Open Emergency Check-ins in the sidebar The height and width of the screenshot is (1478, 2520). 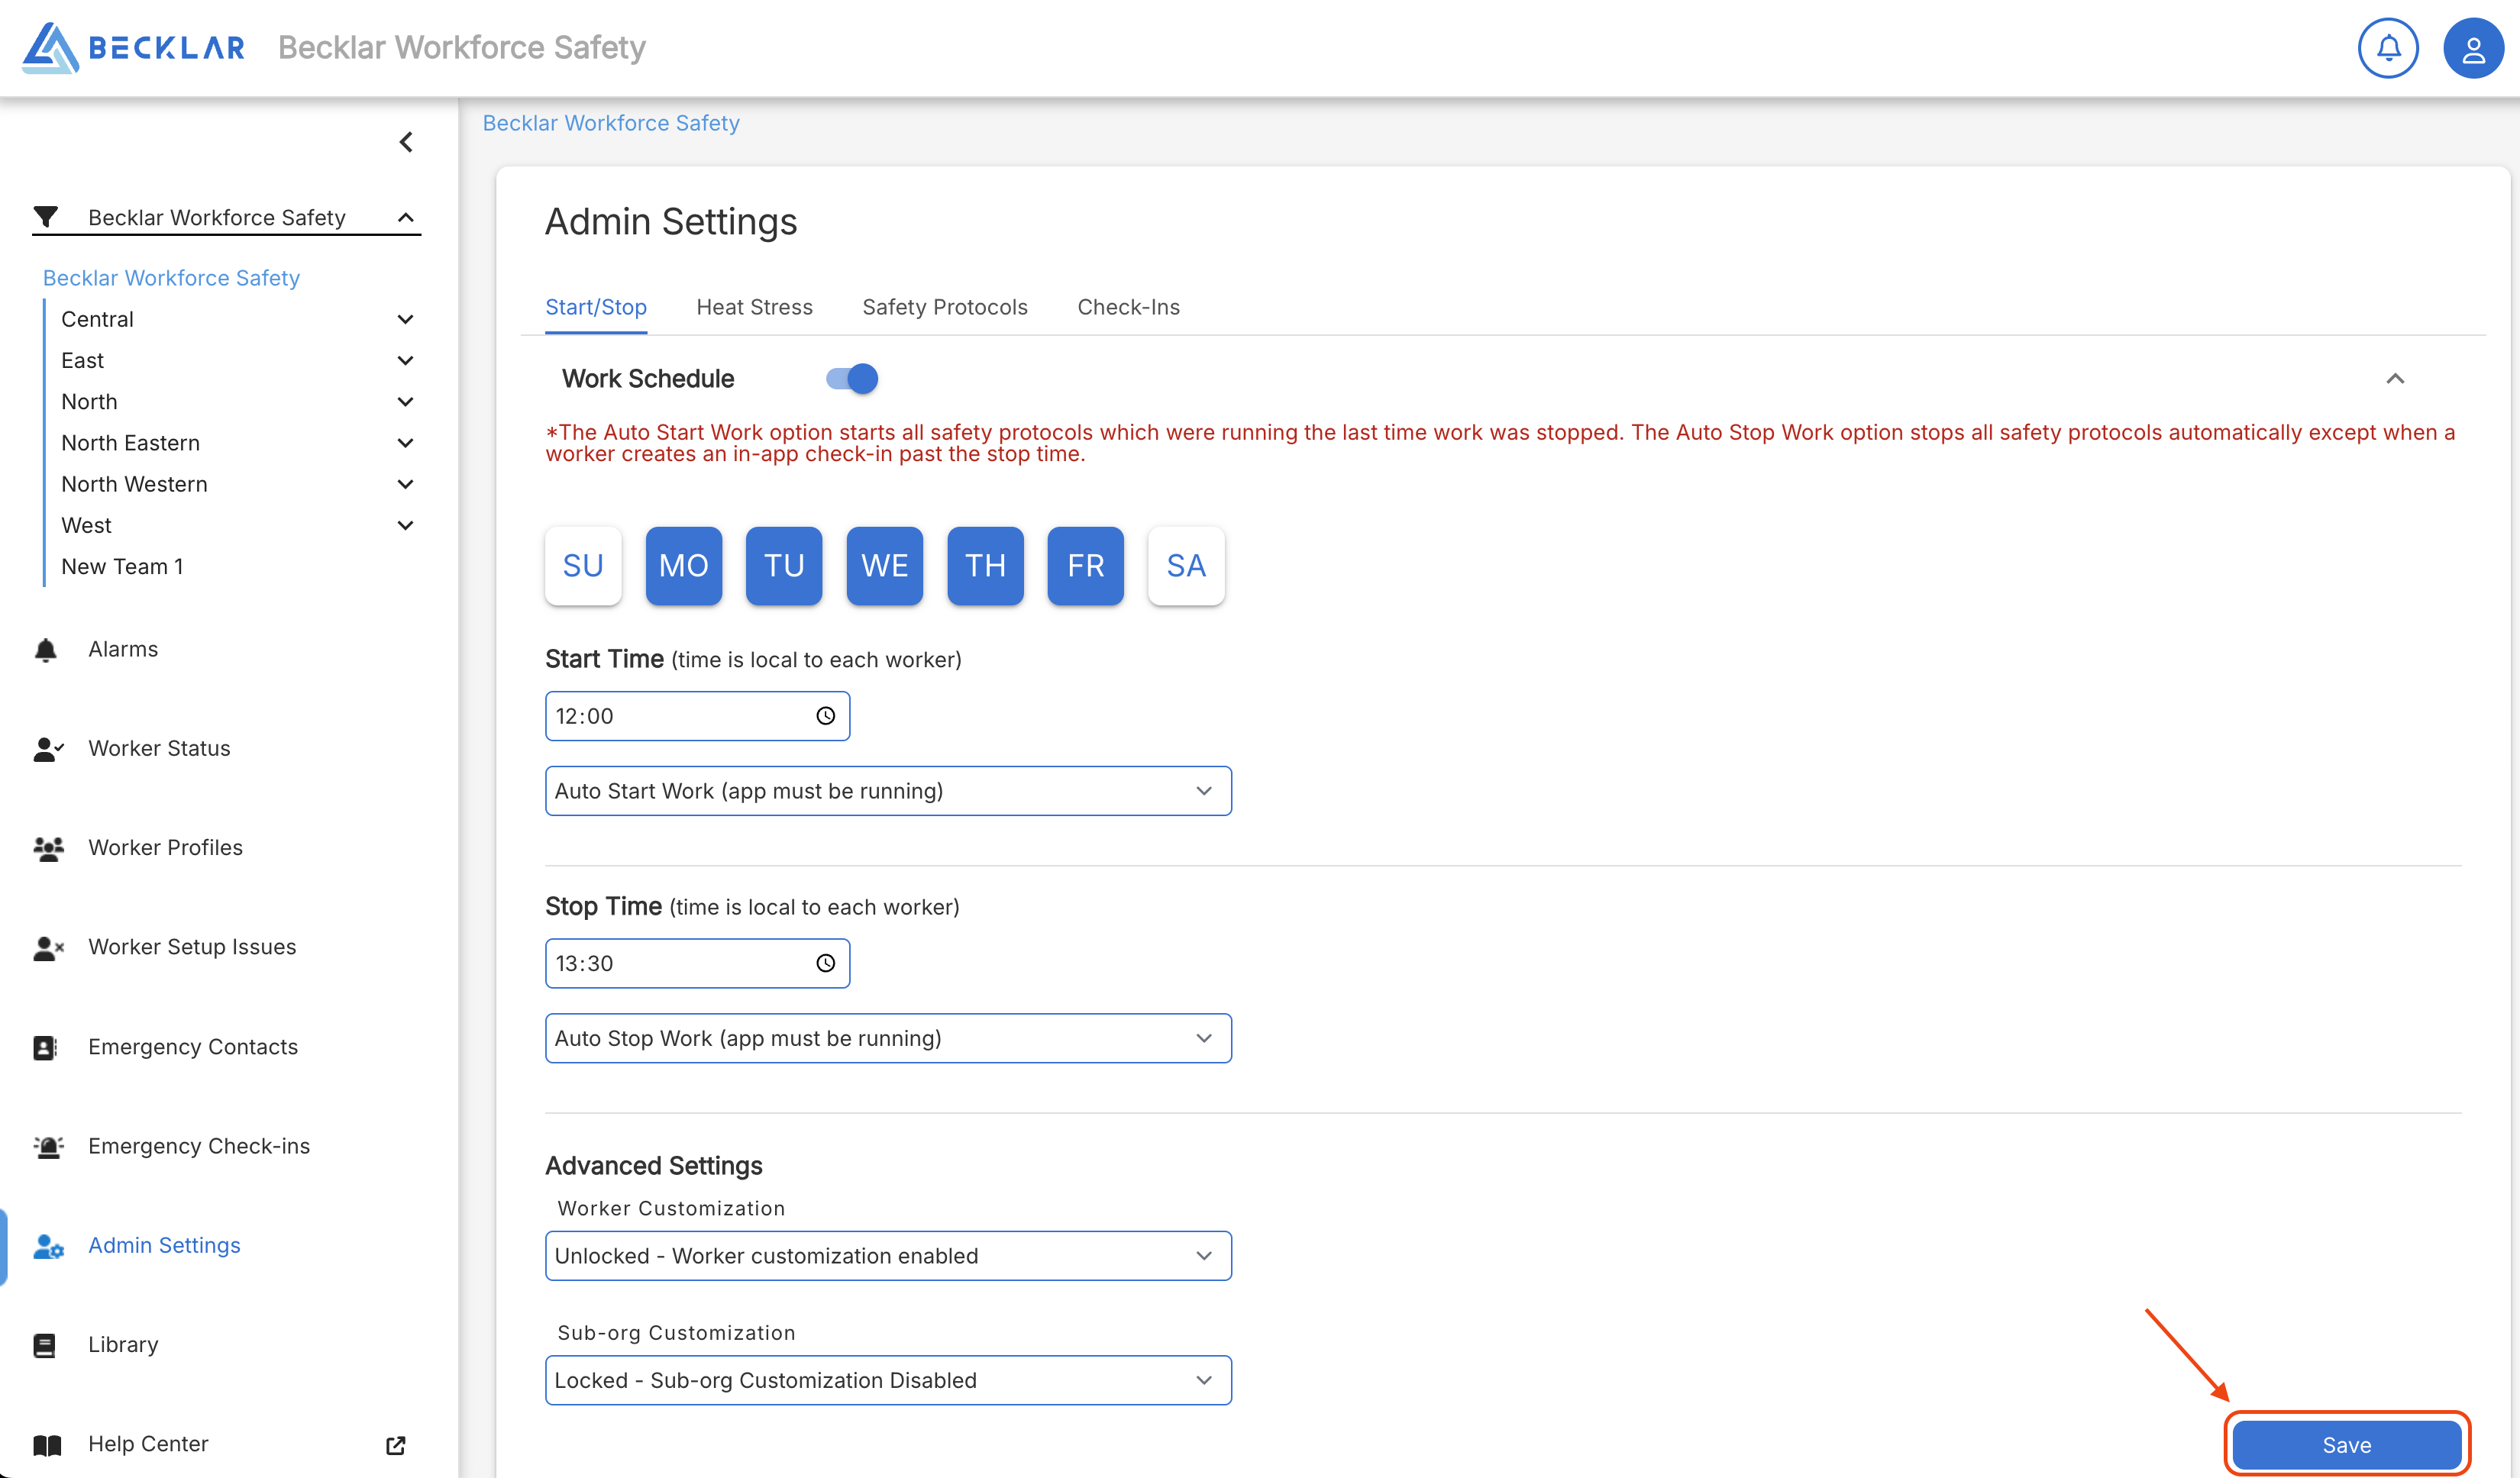(199, 1146)
